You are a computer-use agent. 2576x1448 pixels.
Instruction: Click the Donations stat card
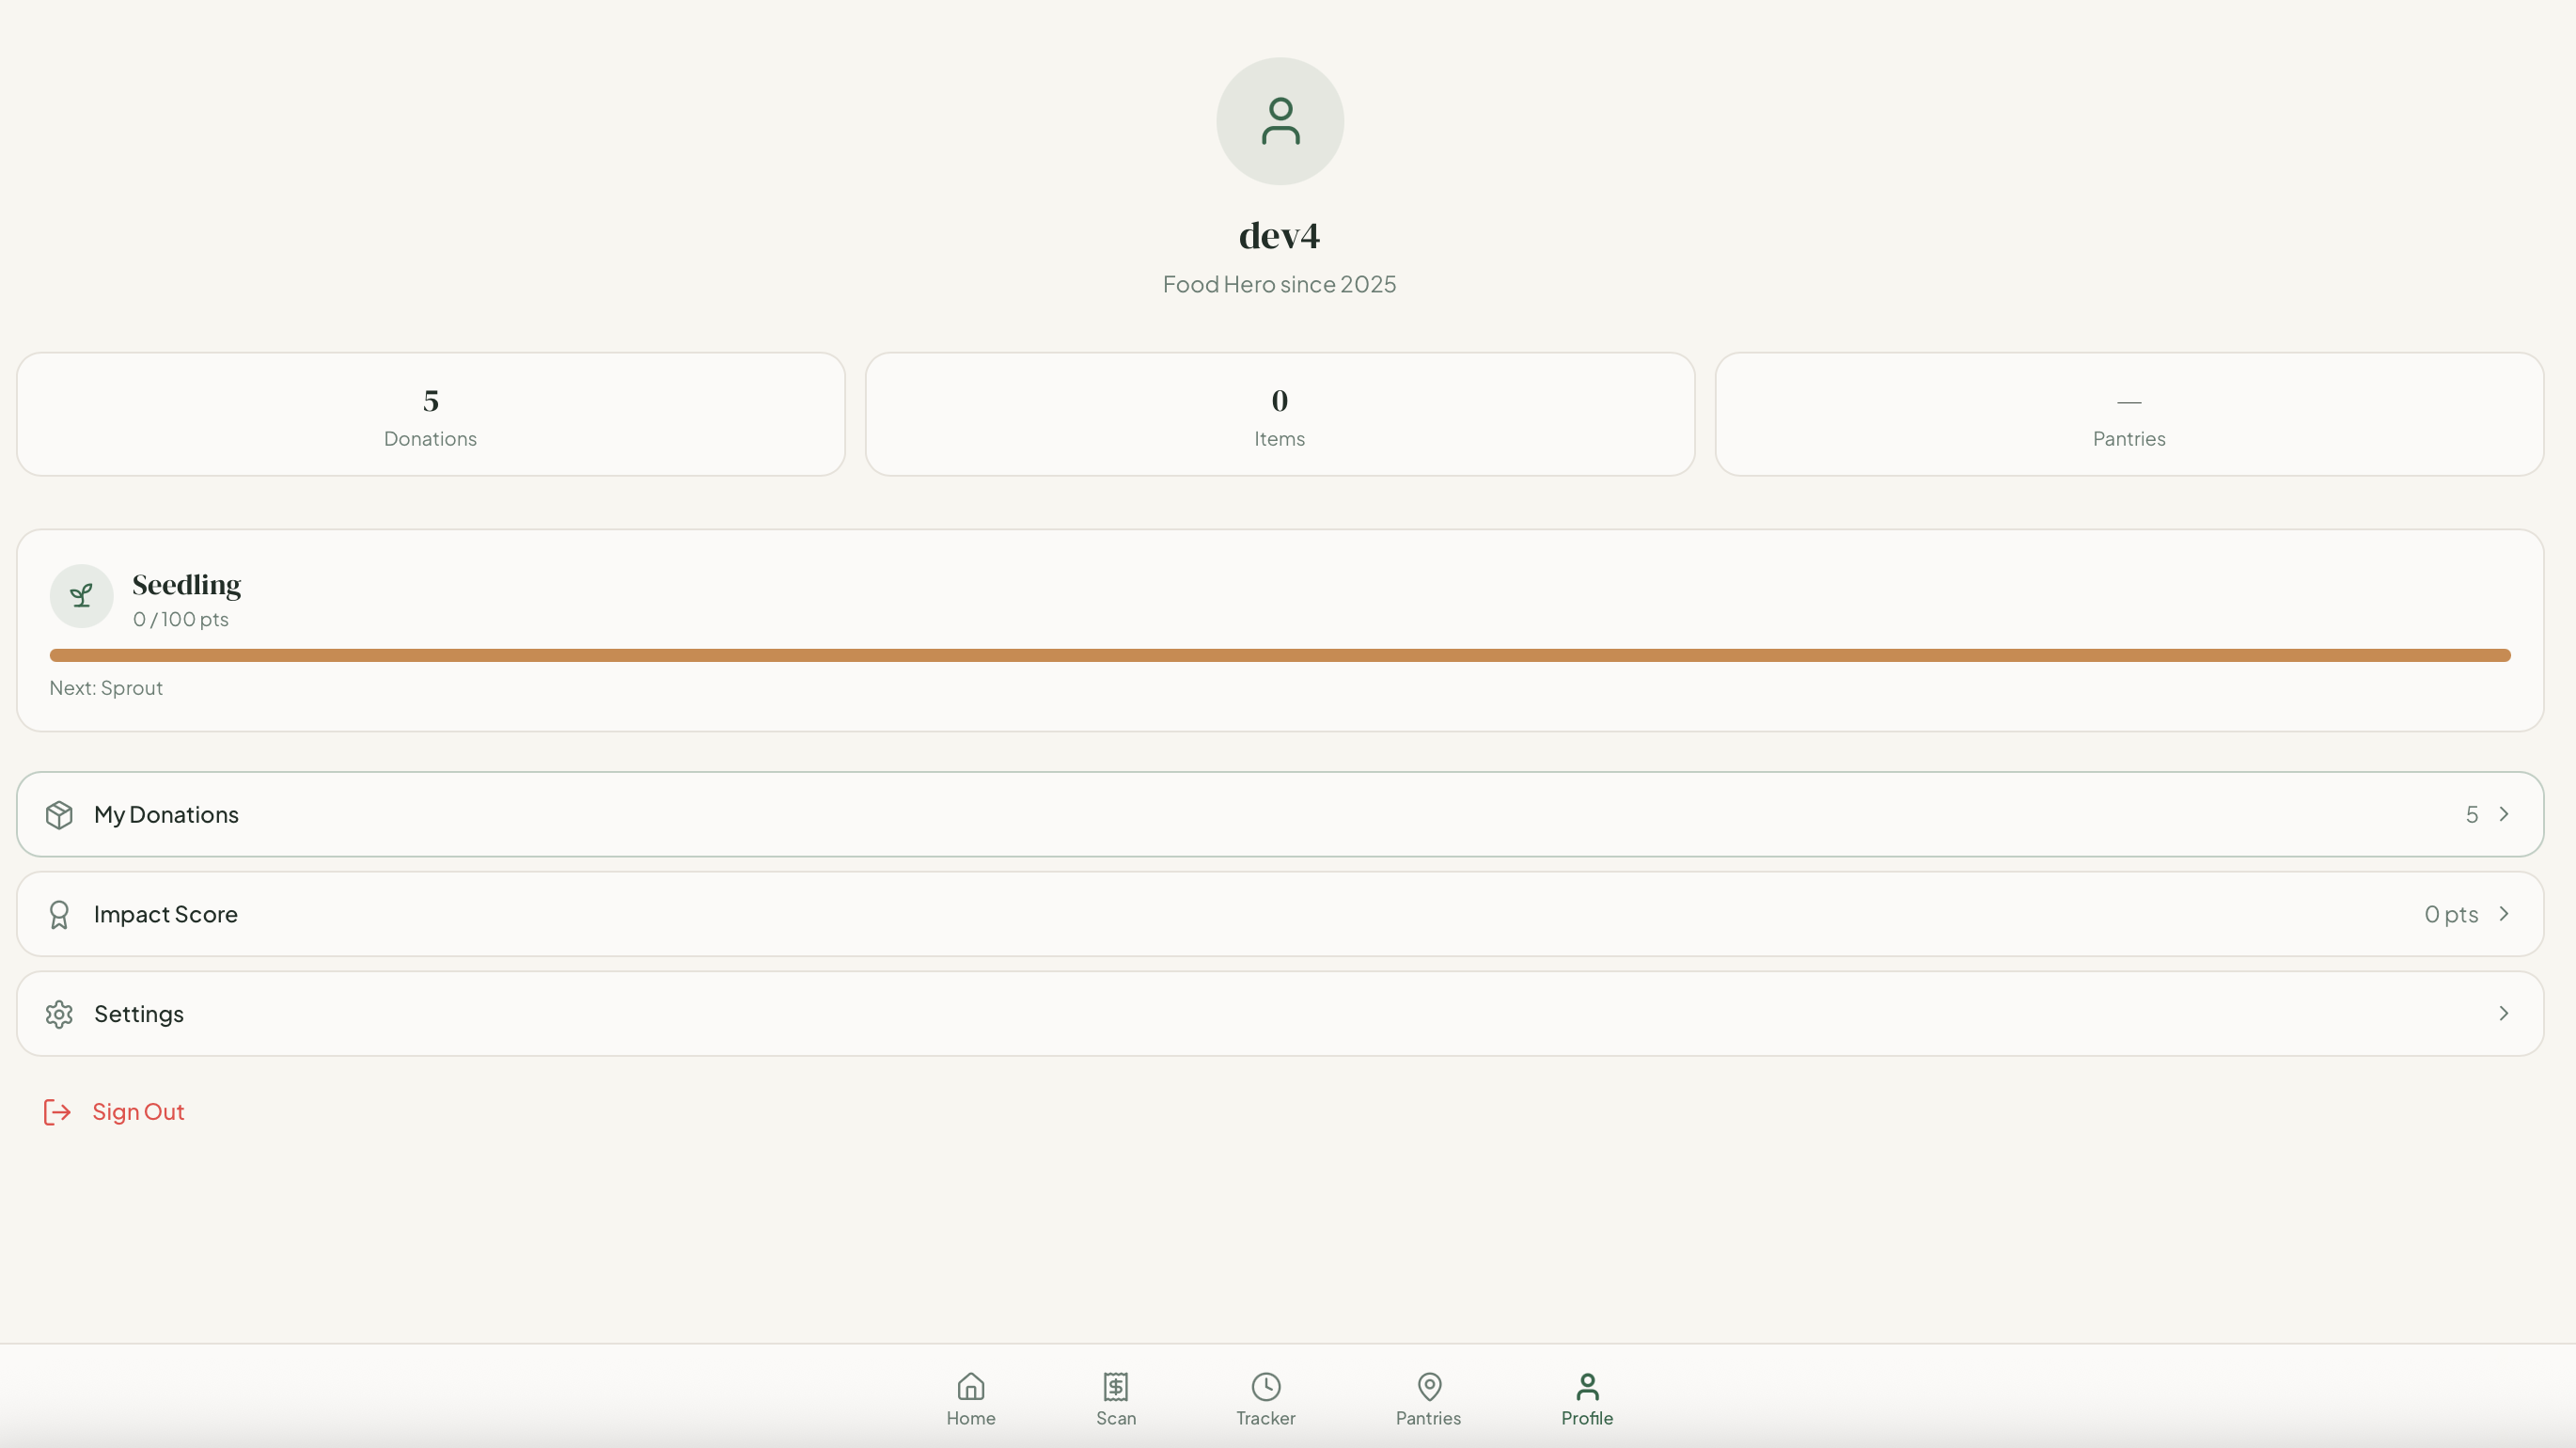(x=430, y=414)
